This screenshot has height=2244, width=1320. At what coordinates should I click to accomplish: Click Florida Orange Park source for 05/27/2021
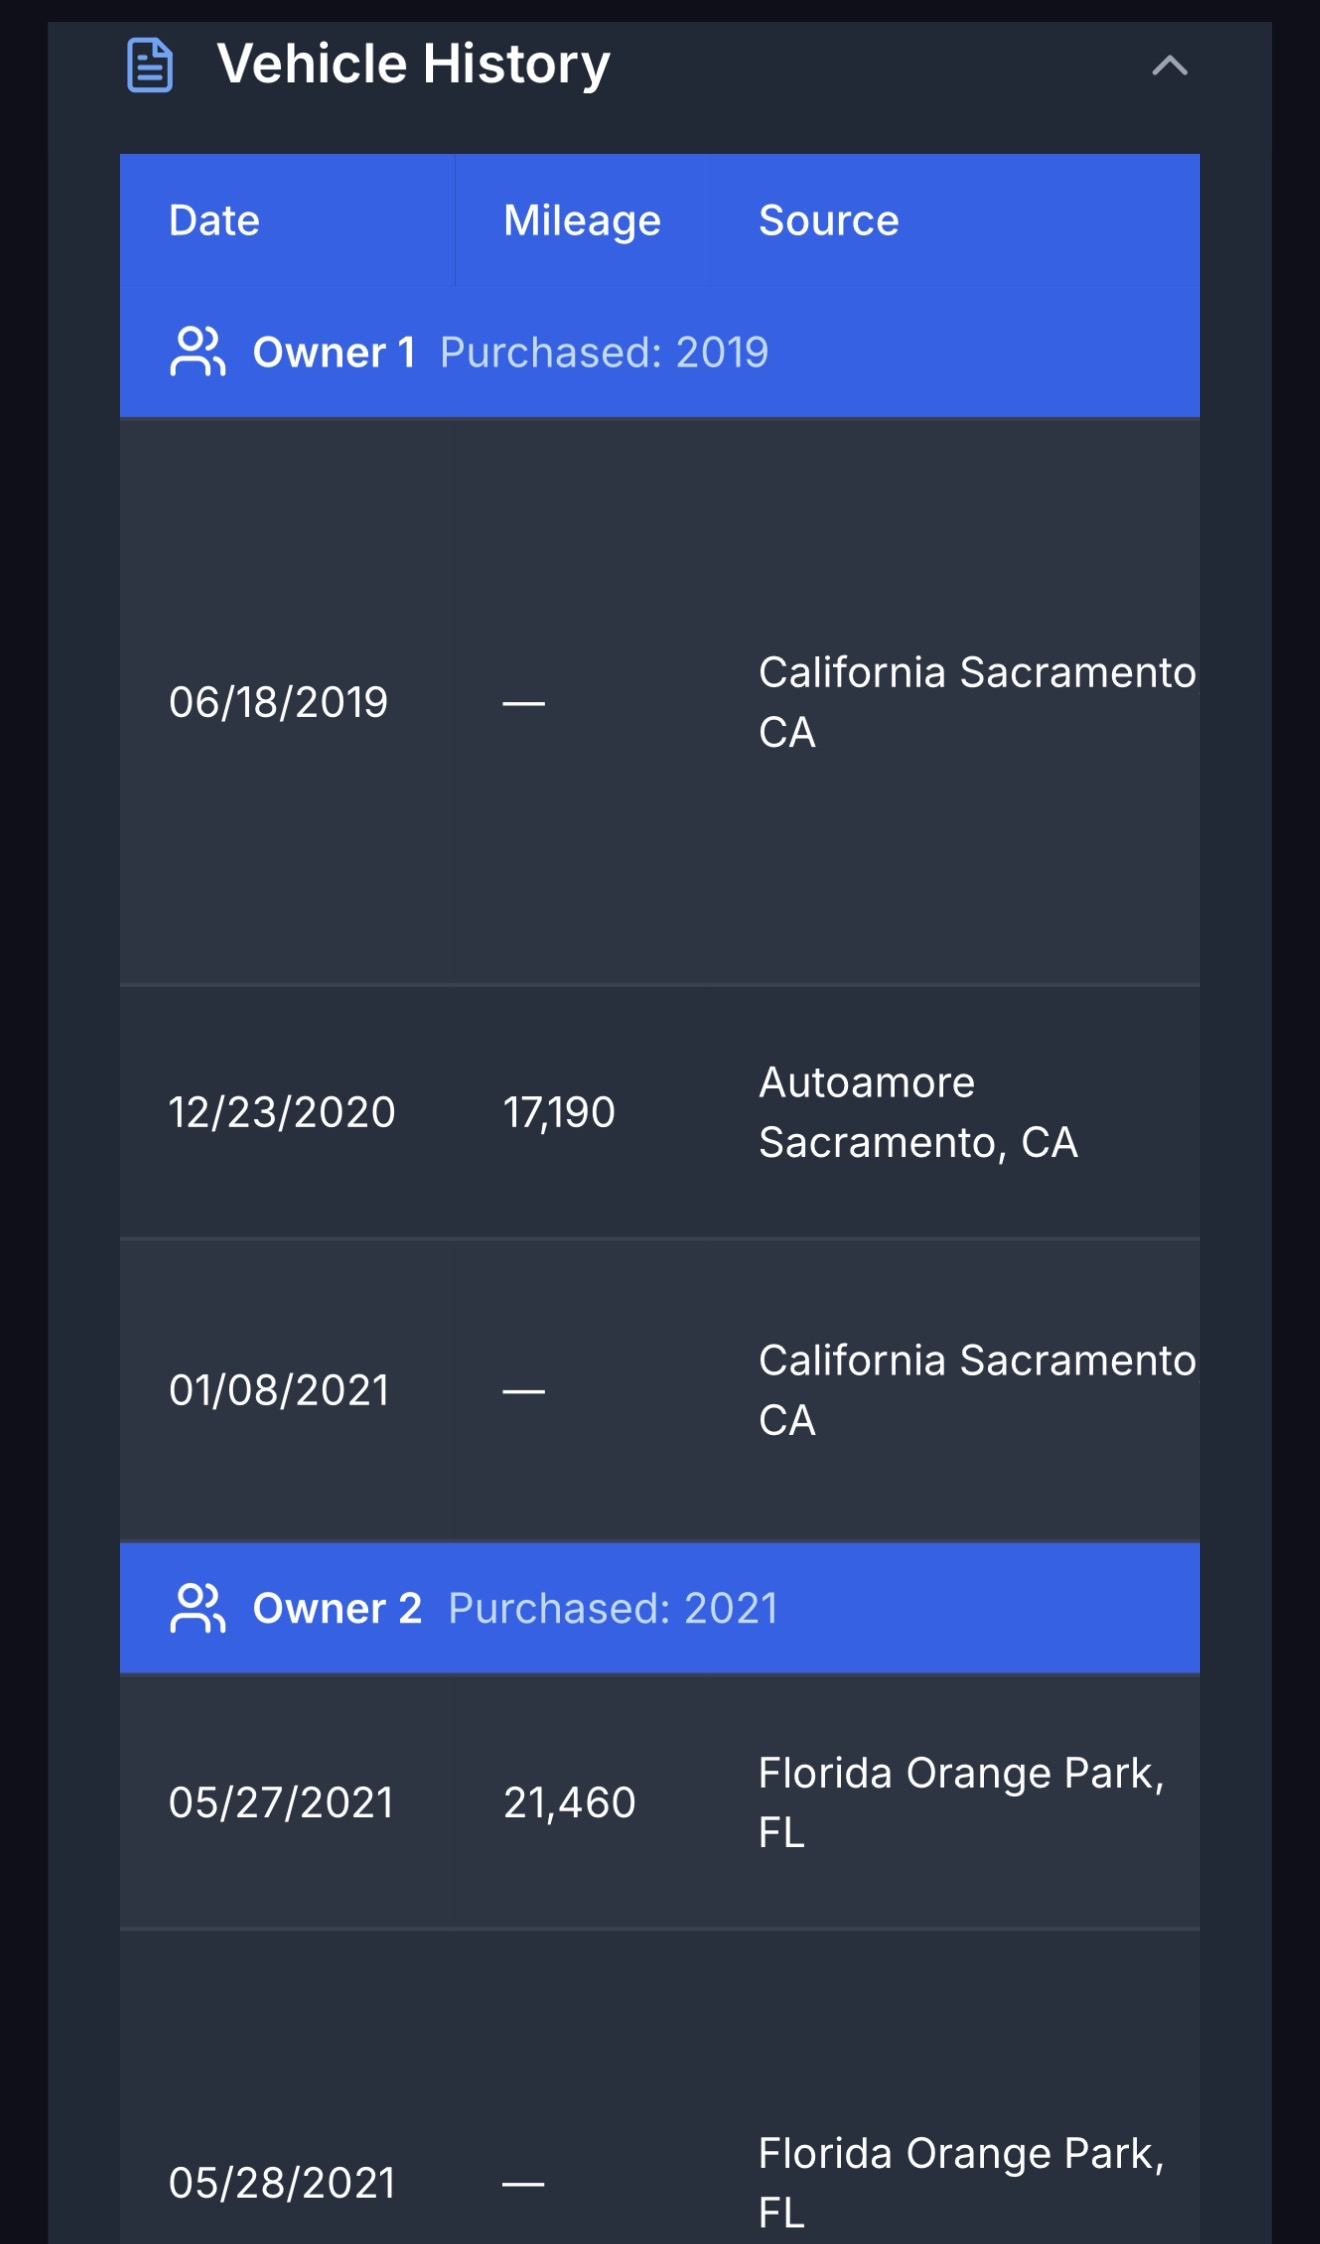[x=960, y=1802]
